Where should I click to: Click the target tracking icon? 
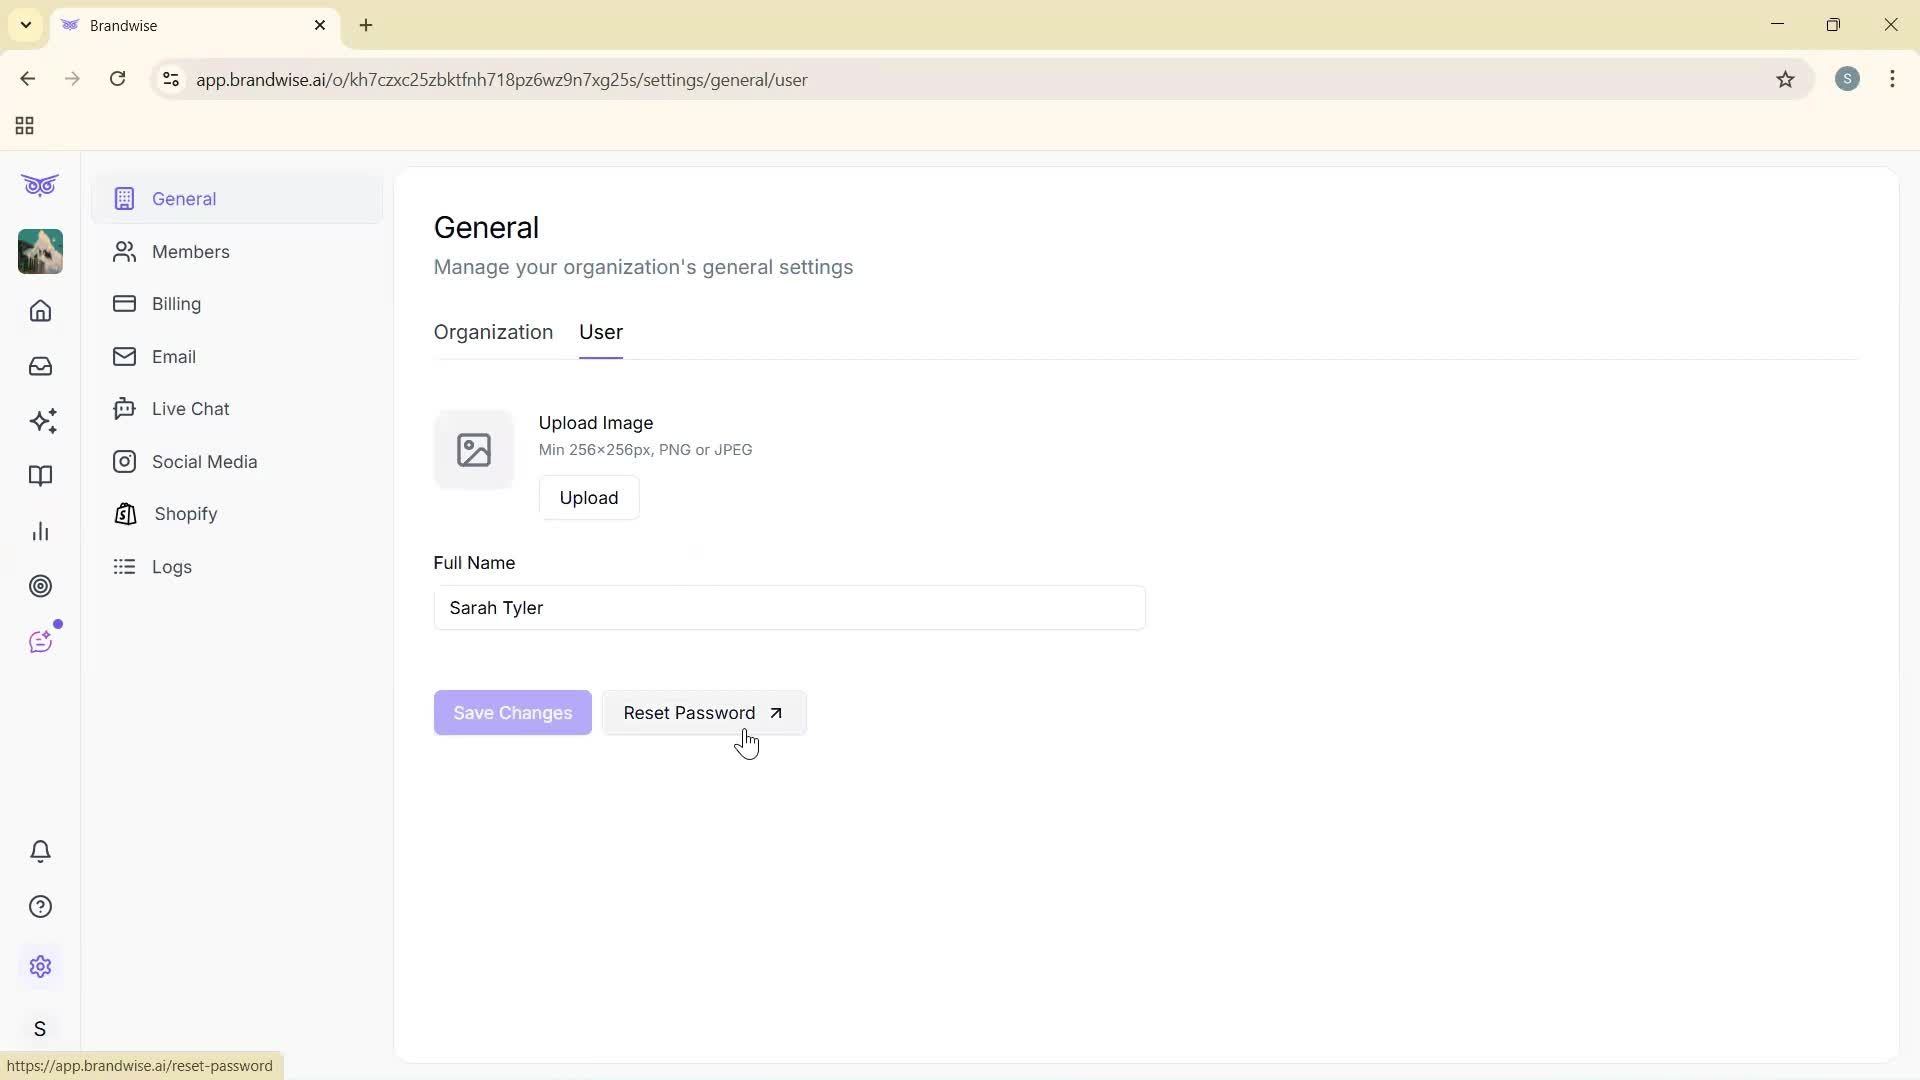tap(41, 586)
